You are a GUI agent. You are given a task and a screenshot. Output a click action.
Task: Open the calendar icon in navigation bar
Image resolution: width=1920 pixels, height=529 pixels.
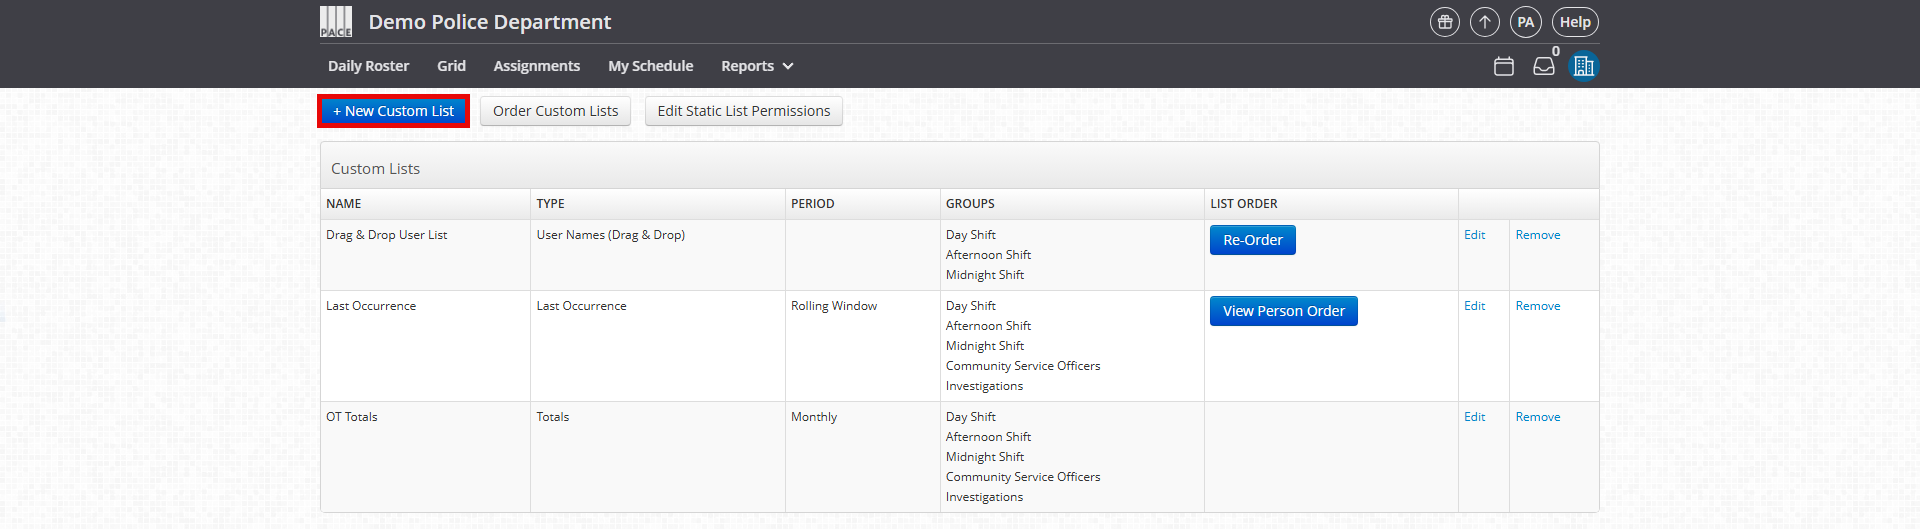pos(1503,66)
